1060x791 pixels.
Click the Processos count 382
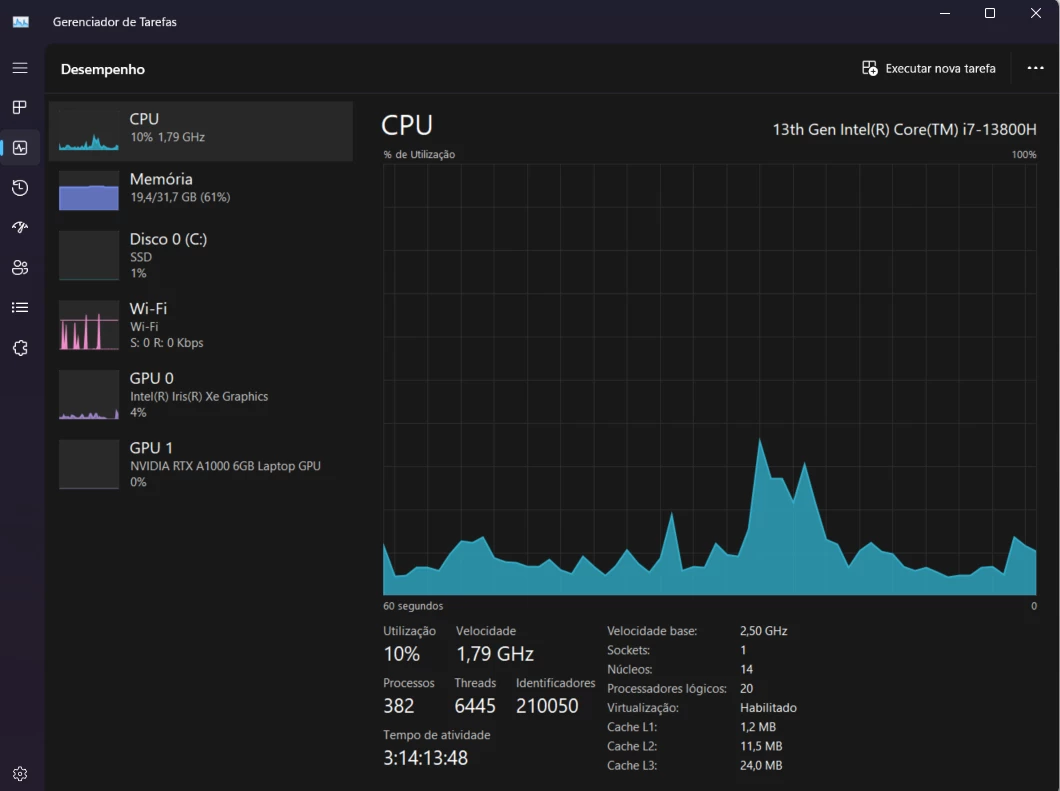(398, 706)
